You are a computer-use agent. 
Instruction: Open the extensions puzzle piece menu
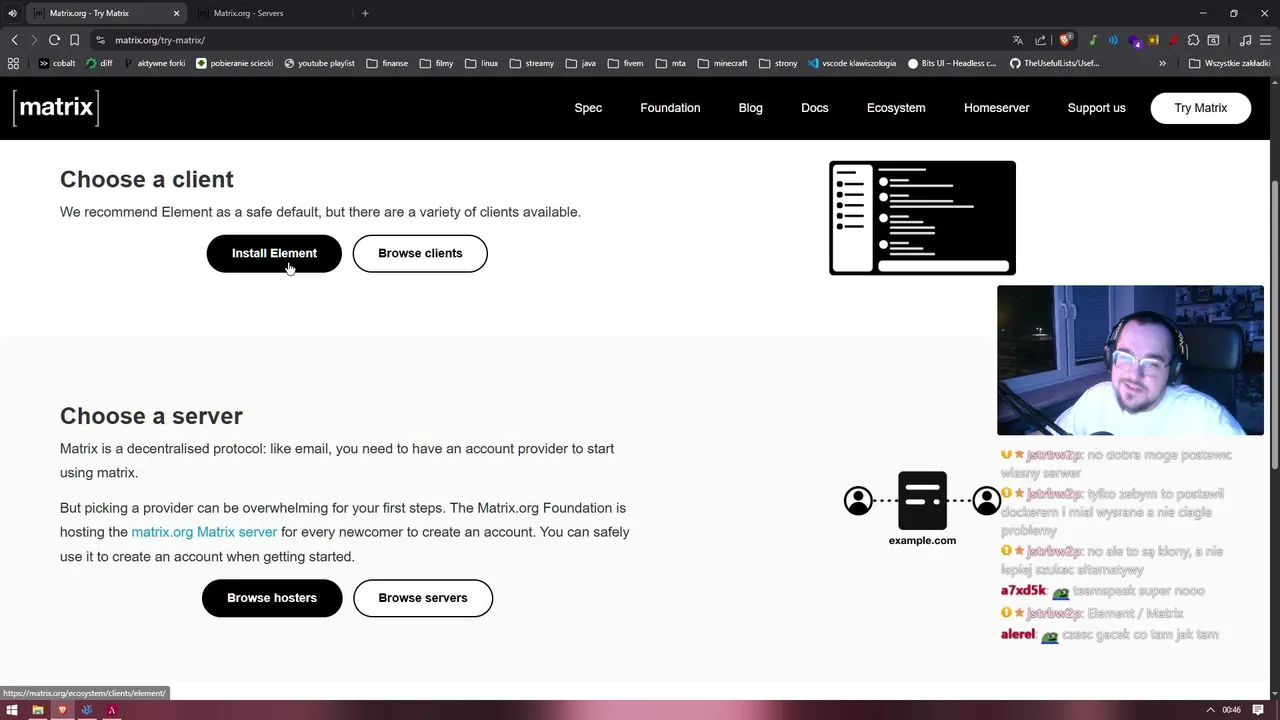pos(1193,40)
